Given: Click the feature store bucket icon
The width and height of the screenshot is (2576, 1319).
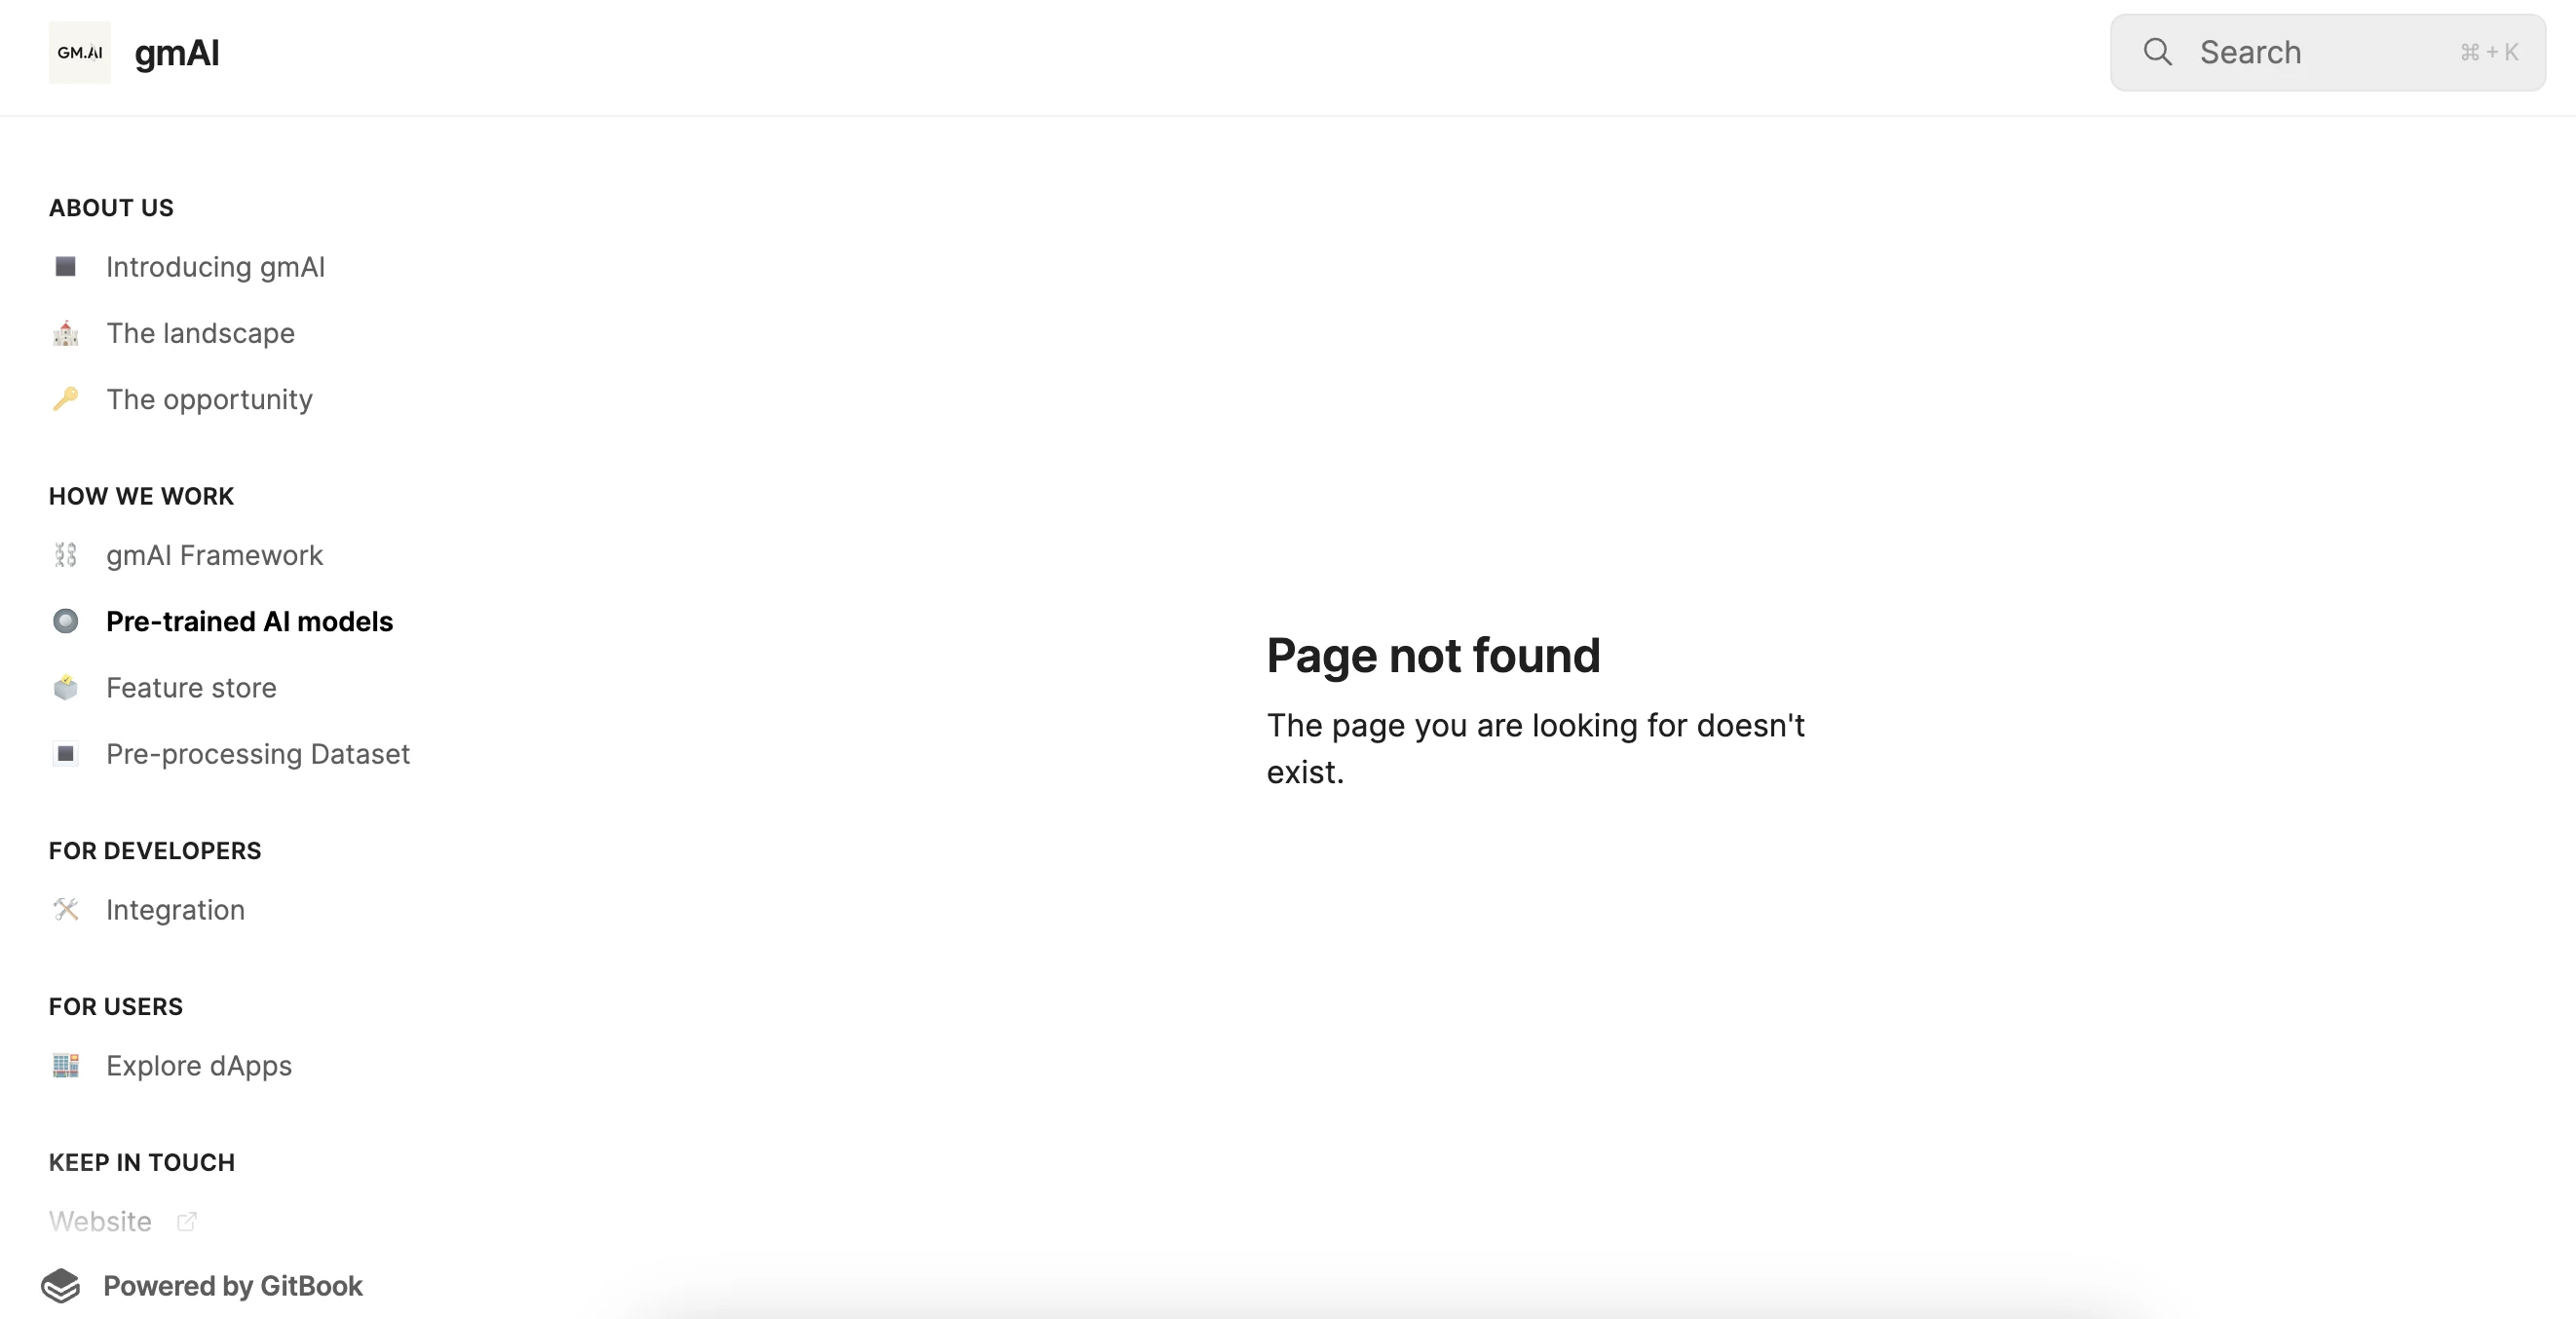Looking at the screenshot, I should coord(65,687).
